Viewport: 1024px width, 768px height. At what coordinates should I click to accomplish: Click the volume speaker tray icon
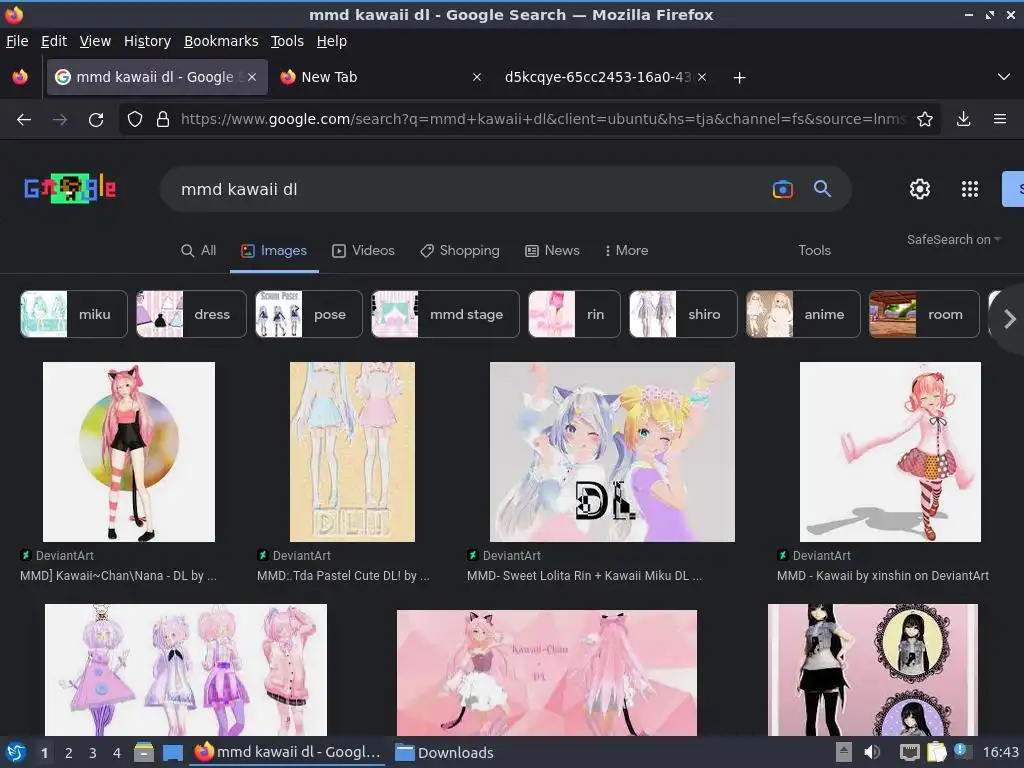click(x=872, y=752)
